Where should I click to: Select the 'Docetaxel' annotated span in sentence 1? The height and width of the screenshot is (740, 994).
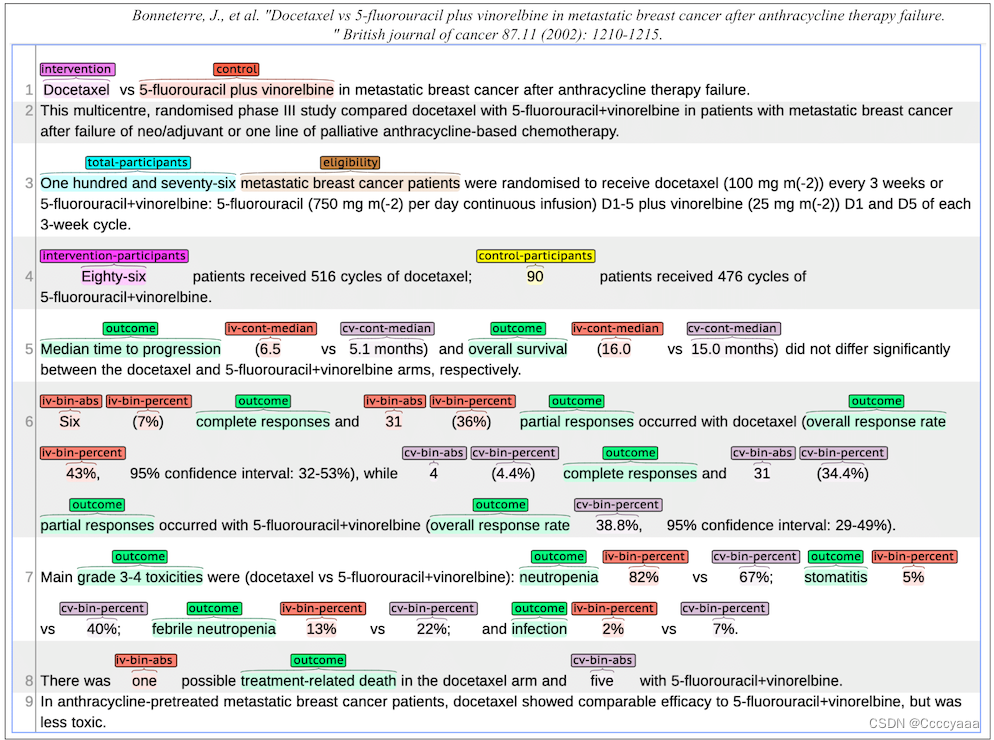click(77, 90)
